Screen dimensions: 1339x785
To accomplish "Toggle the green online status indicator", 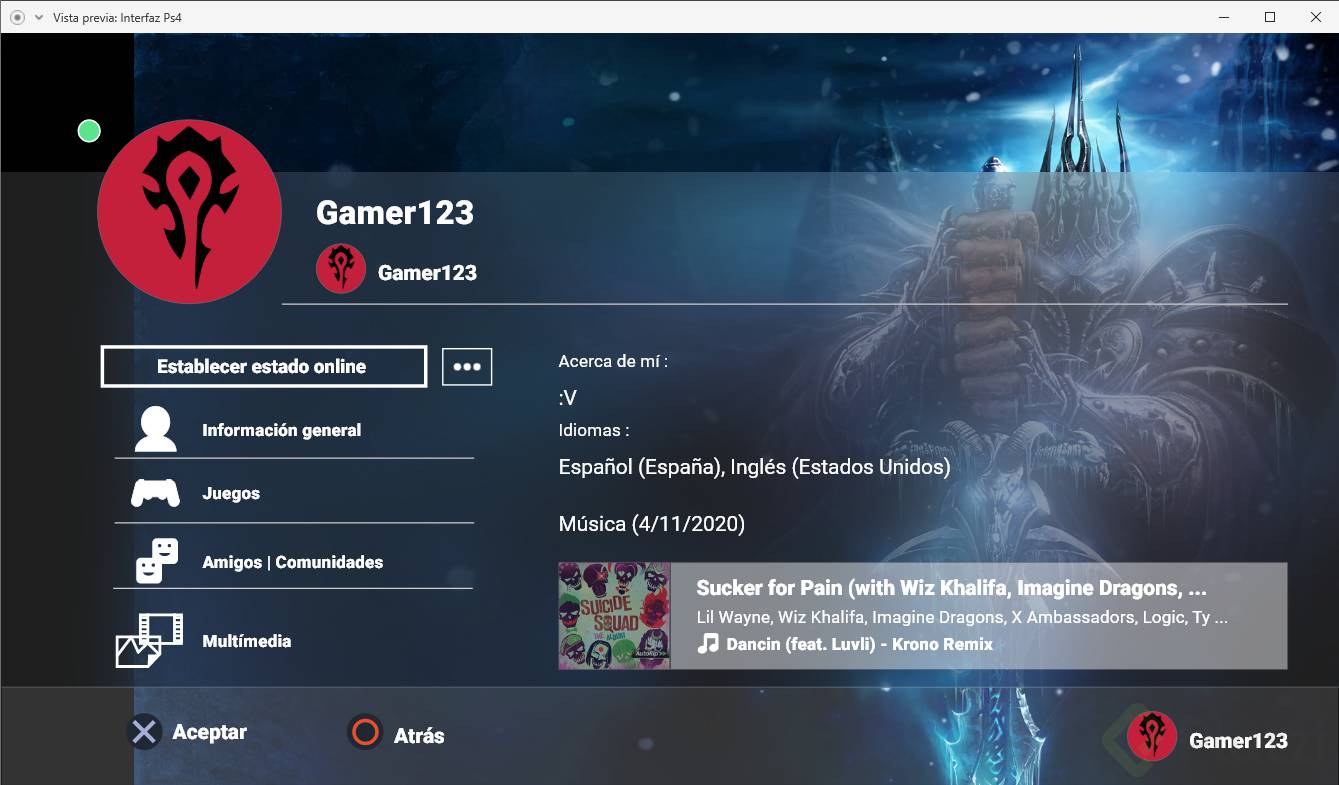I will pyautogui.click(x=88, y=130).
